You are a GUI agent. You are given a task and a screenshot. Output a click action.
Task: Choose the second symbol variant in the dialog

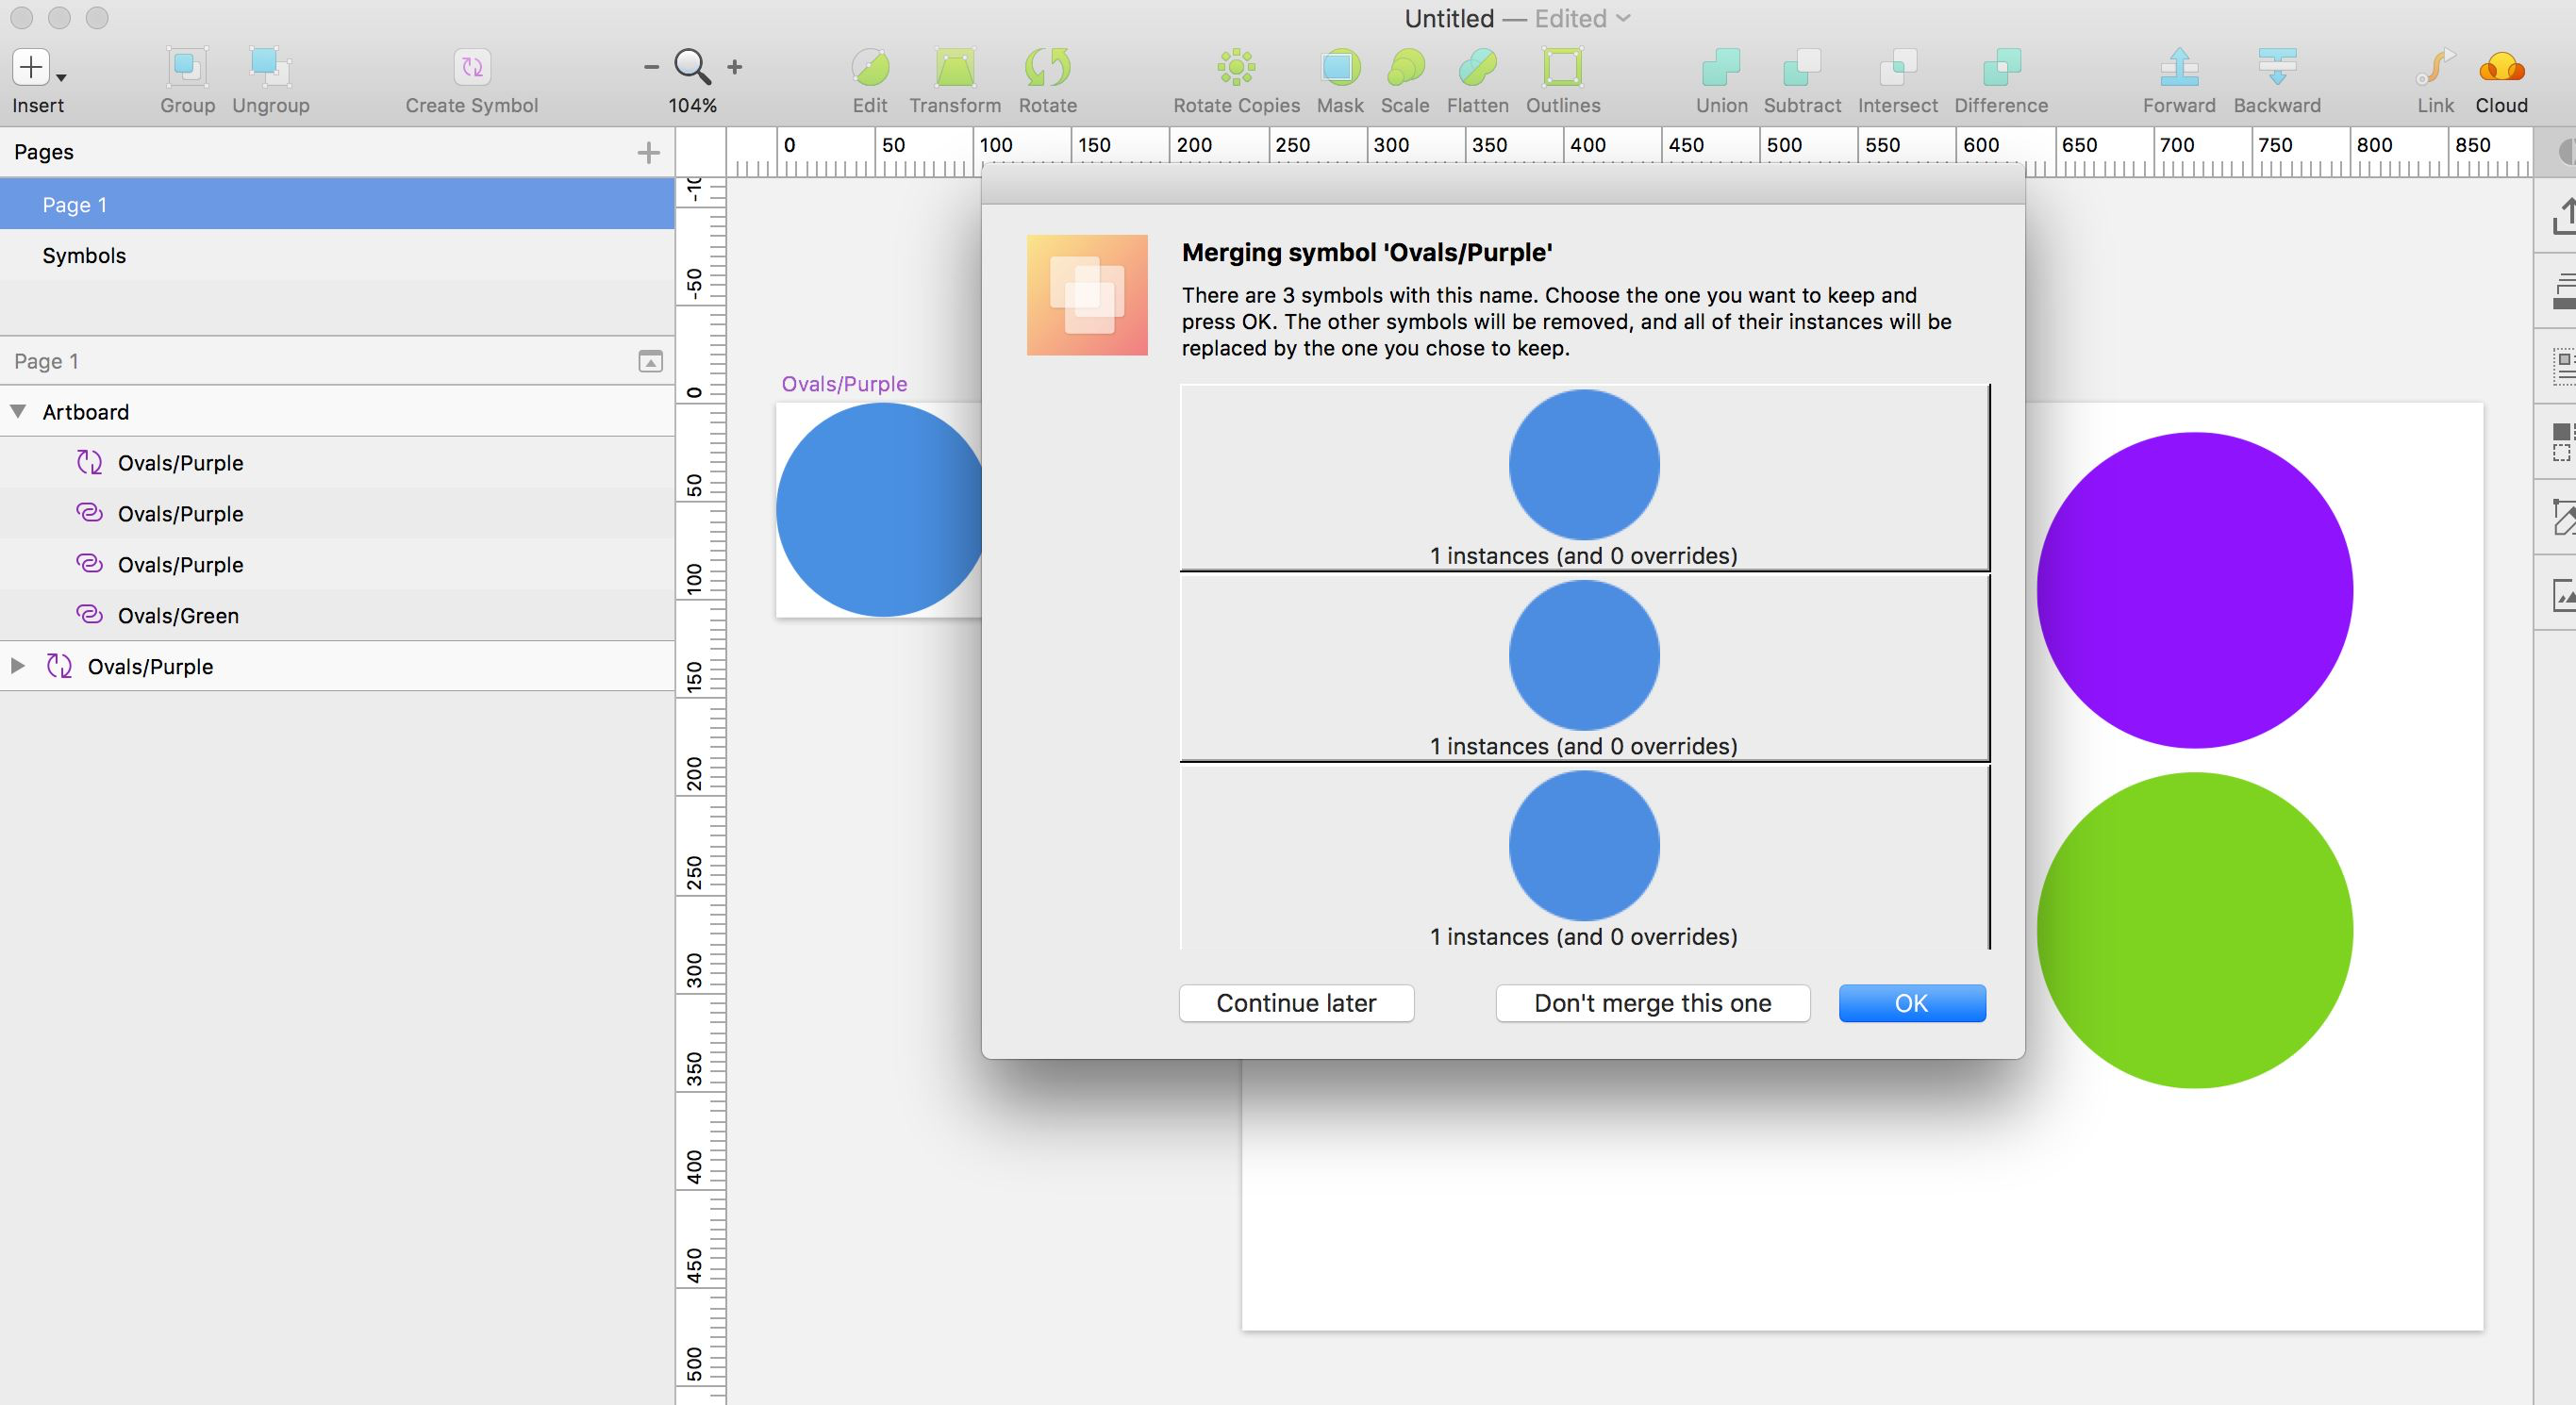(x=1583, y=655)
